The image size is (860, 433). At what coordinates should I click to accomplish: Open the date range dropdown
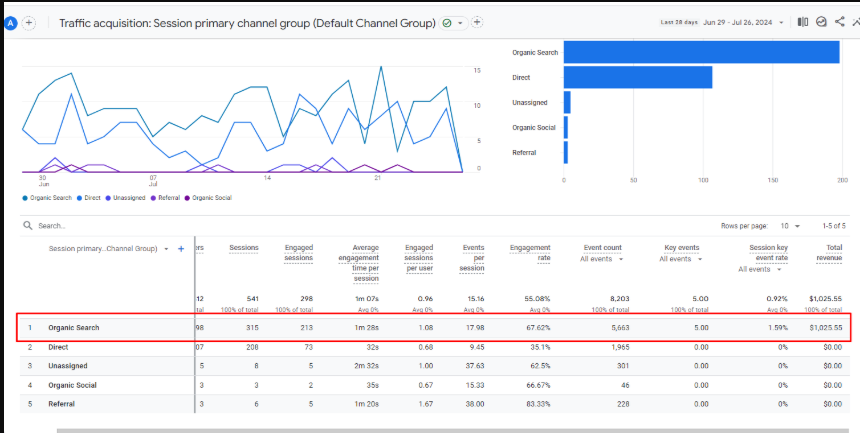click(x=780, y=22)
